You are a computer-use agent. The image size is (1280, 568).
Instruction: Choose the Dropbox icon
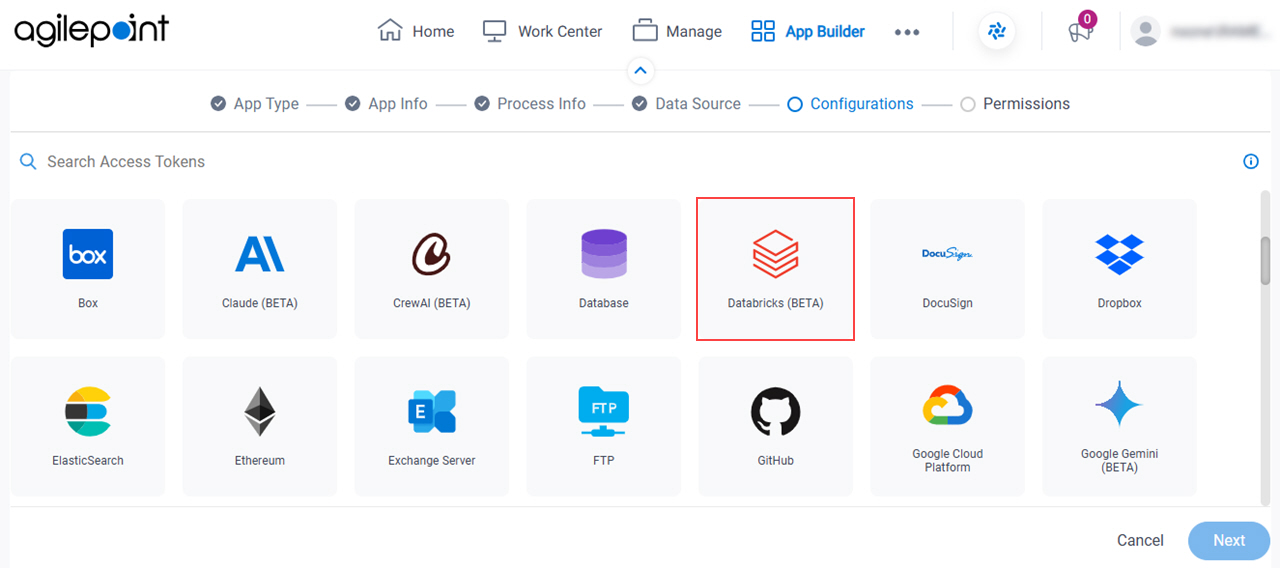1119,254
